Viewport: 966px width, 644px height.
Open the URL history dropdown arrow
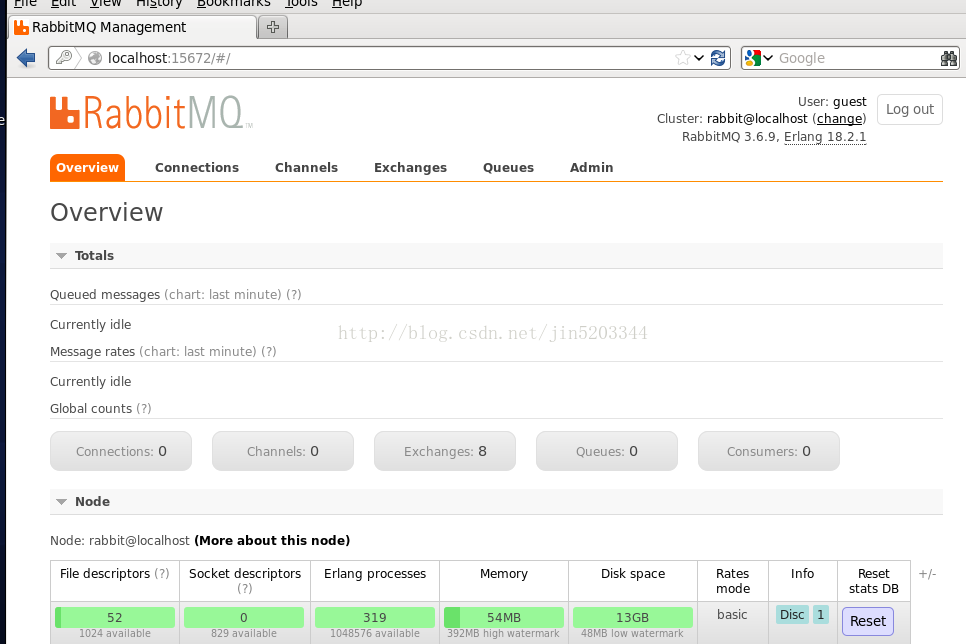699,58
